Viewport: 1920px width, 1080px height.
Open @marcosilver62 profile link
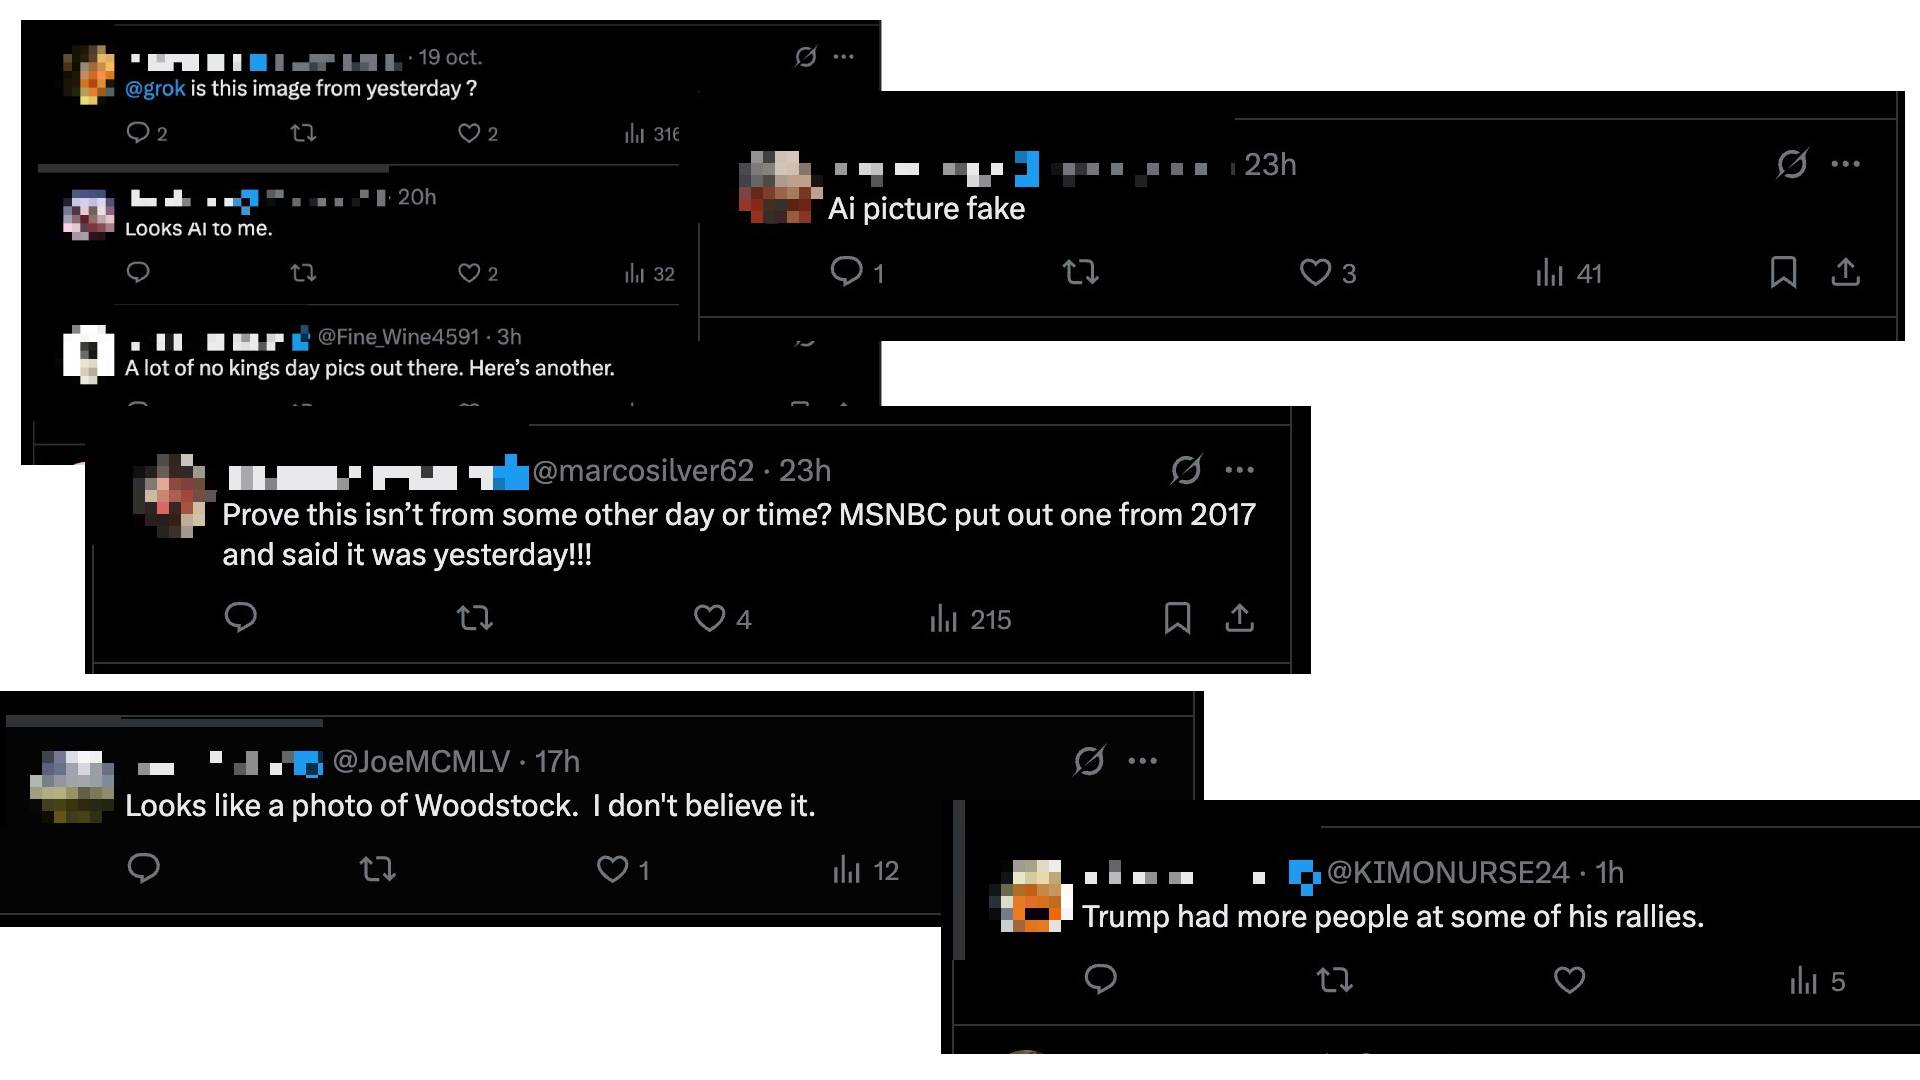click(x=642, y=470)
